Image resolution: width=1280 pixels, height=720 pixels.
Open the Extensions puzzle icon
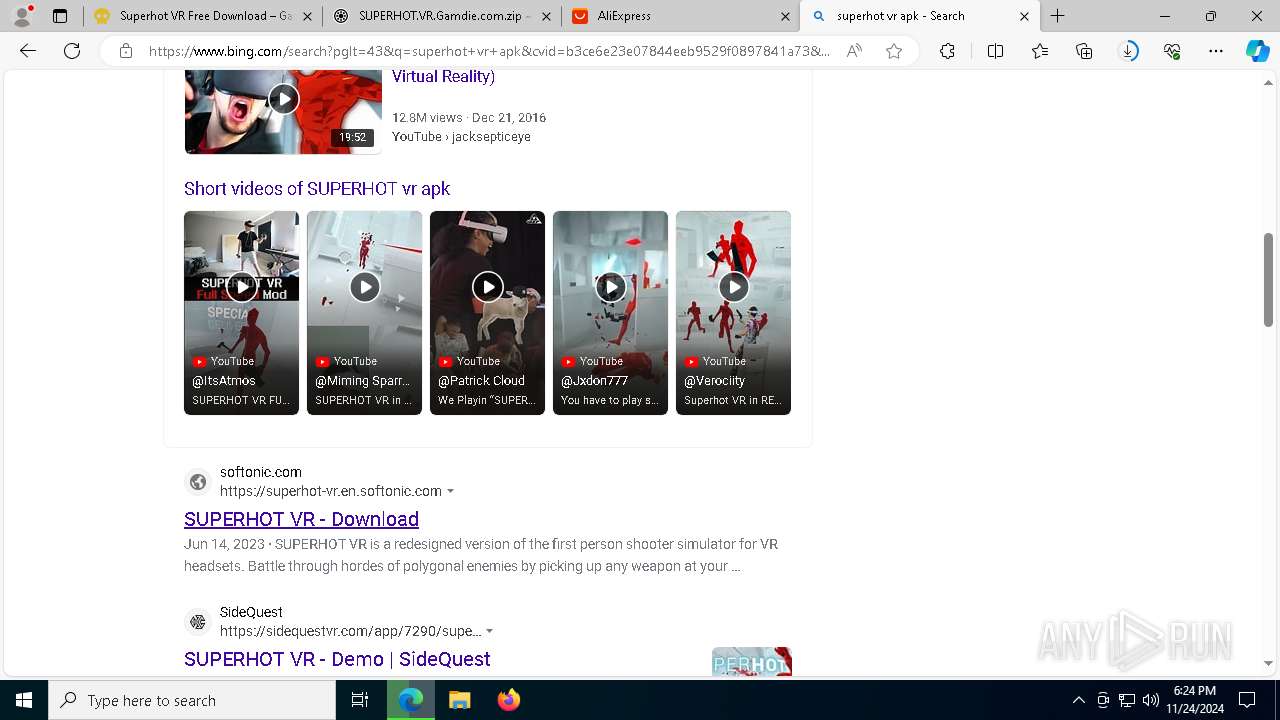point(947,51)
